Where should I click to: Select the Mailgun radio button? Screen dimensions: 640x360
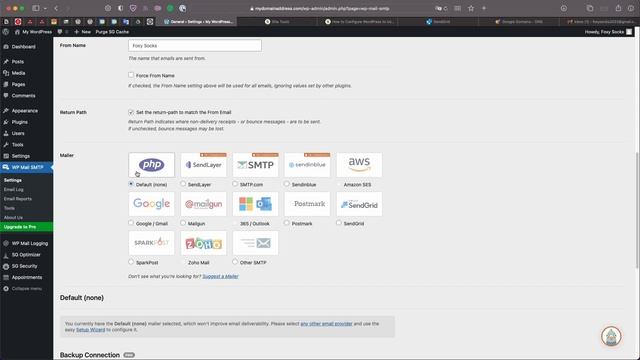tap(183, 223)
